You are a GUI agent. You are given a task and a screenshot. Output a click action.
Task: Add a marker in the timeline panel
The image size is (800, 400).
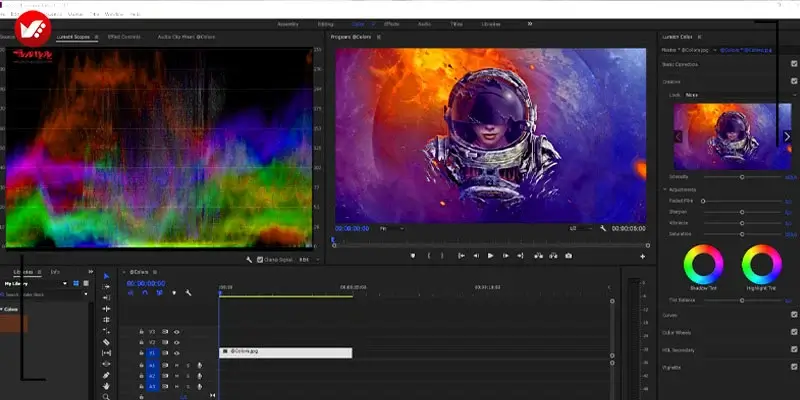pos(174,293)
